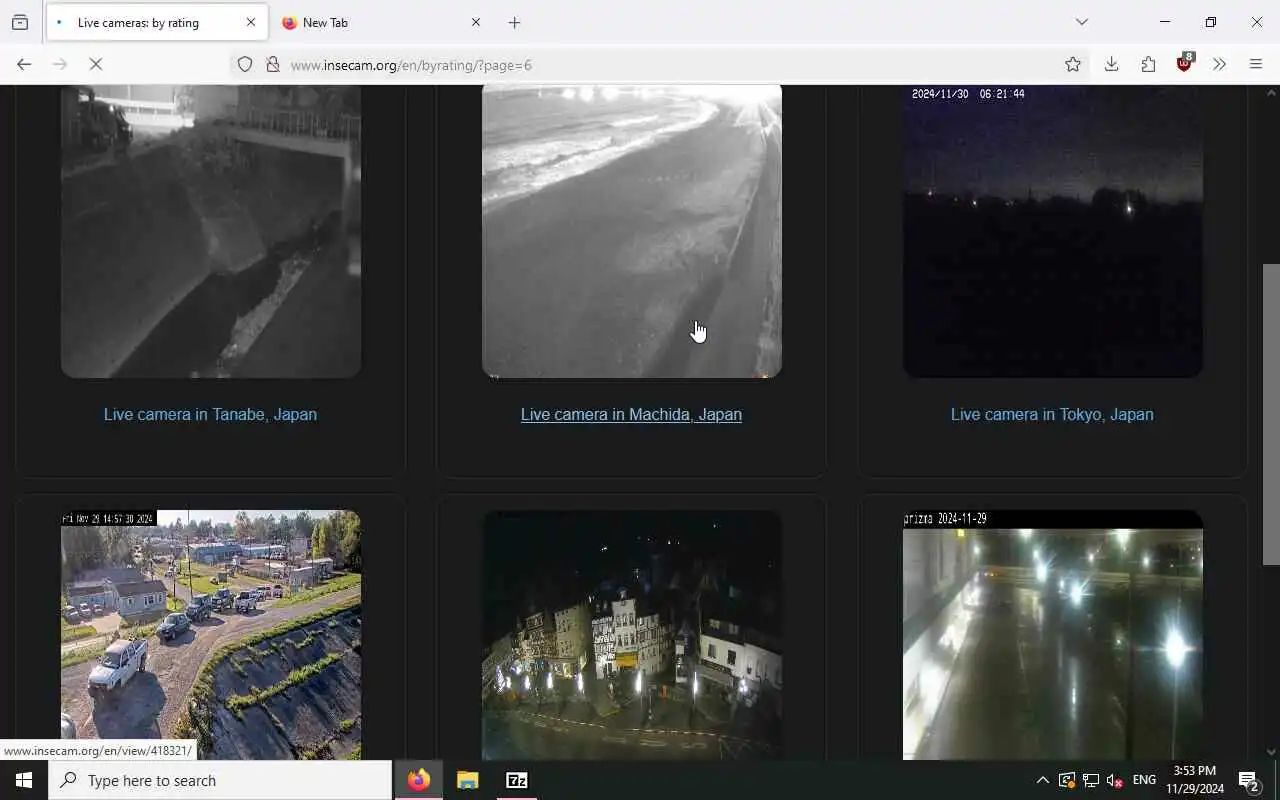Open Live camera in Tokyo, Japan link
The height and width of the screenshot is (800, 1280).
point(1052,414)
